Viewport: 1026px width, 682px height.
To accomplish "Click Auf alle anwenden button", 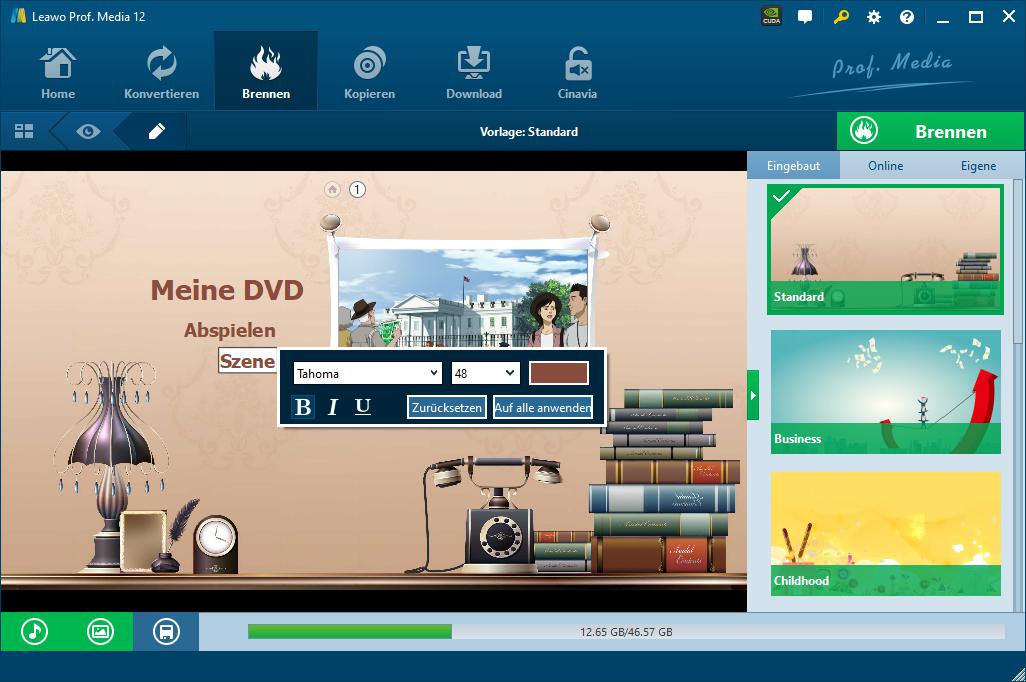I will coord(543,407).
